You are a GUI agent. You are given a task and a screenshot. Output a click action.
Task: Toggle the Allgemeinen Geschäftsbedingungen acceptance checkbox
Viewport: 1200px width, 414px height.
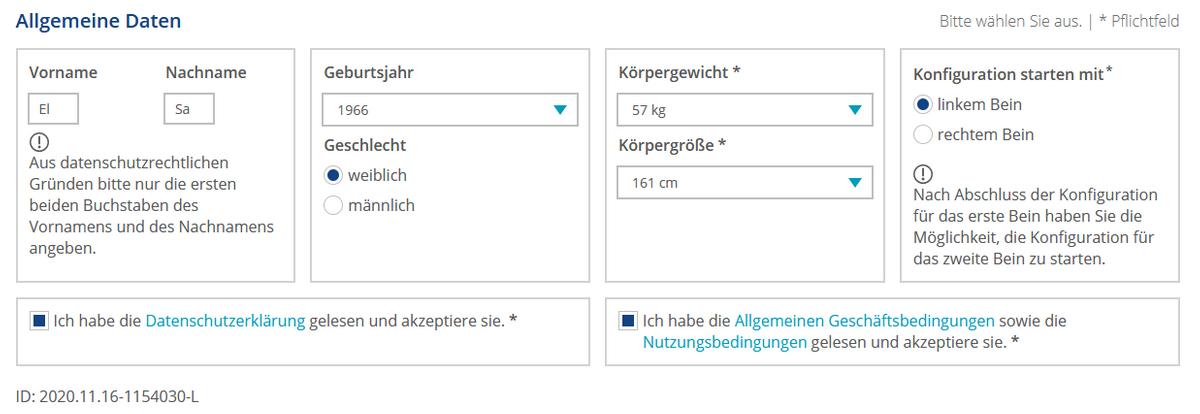pyautogui.click(x=628, y=321)
